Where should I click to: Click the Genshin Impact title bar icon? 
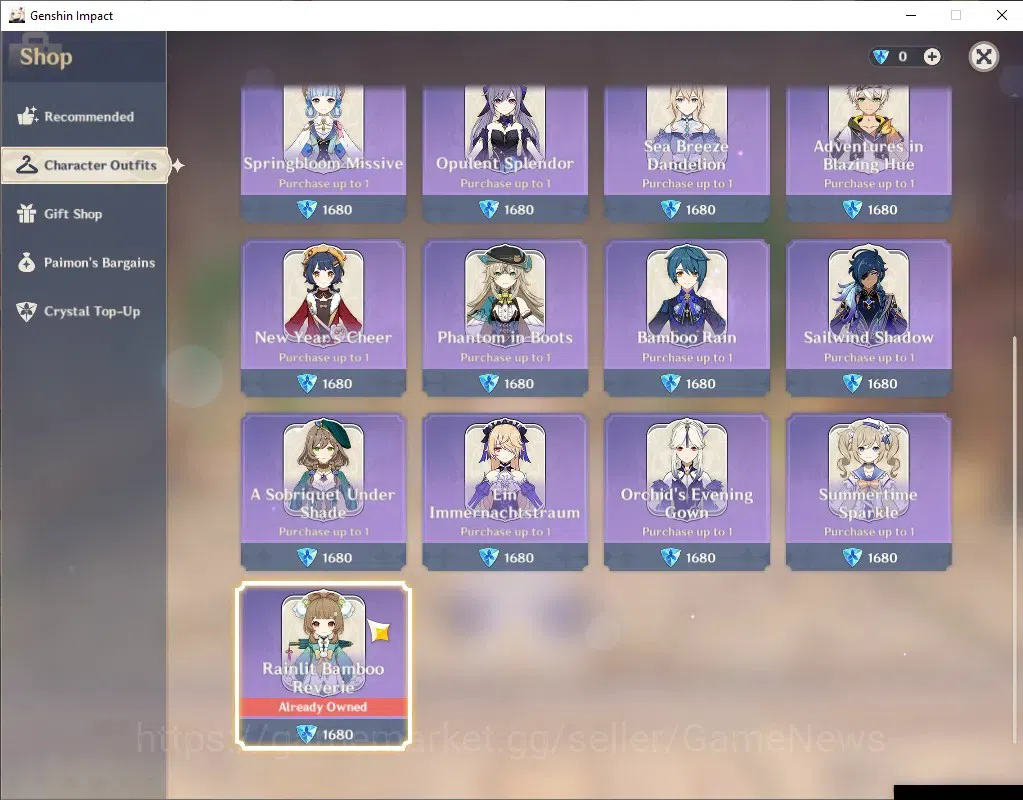pos(16,15)
